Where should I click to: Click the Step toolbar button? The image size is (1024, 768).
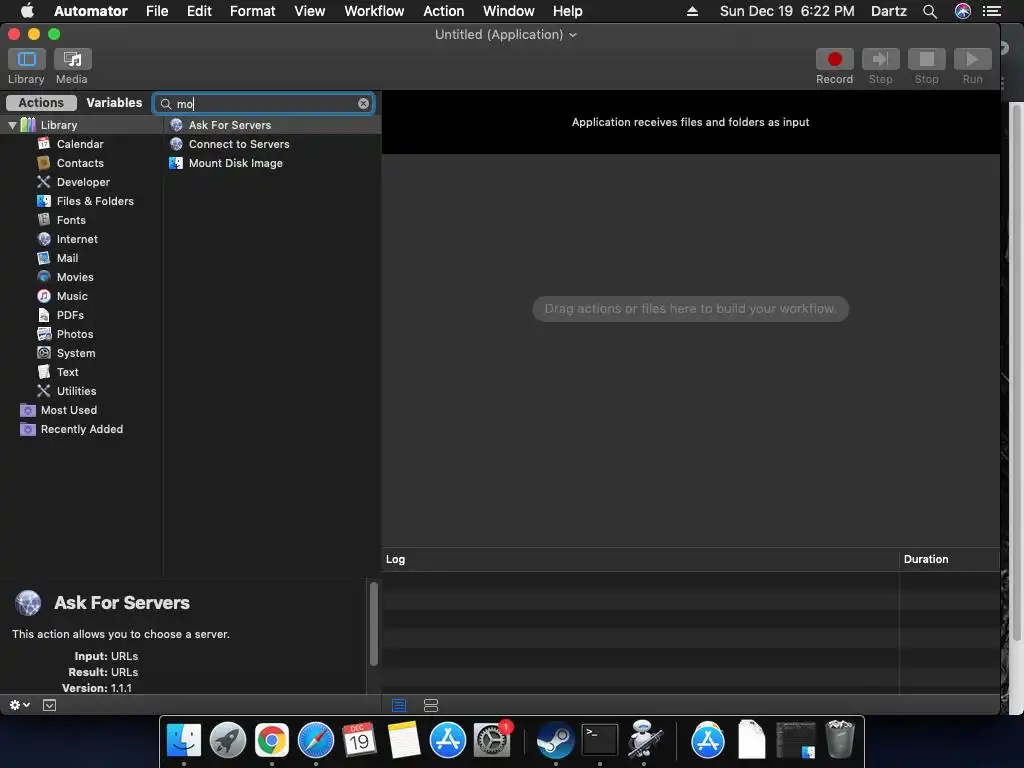coord(880,59)
